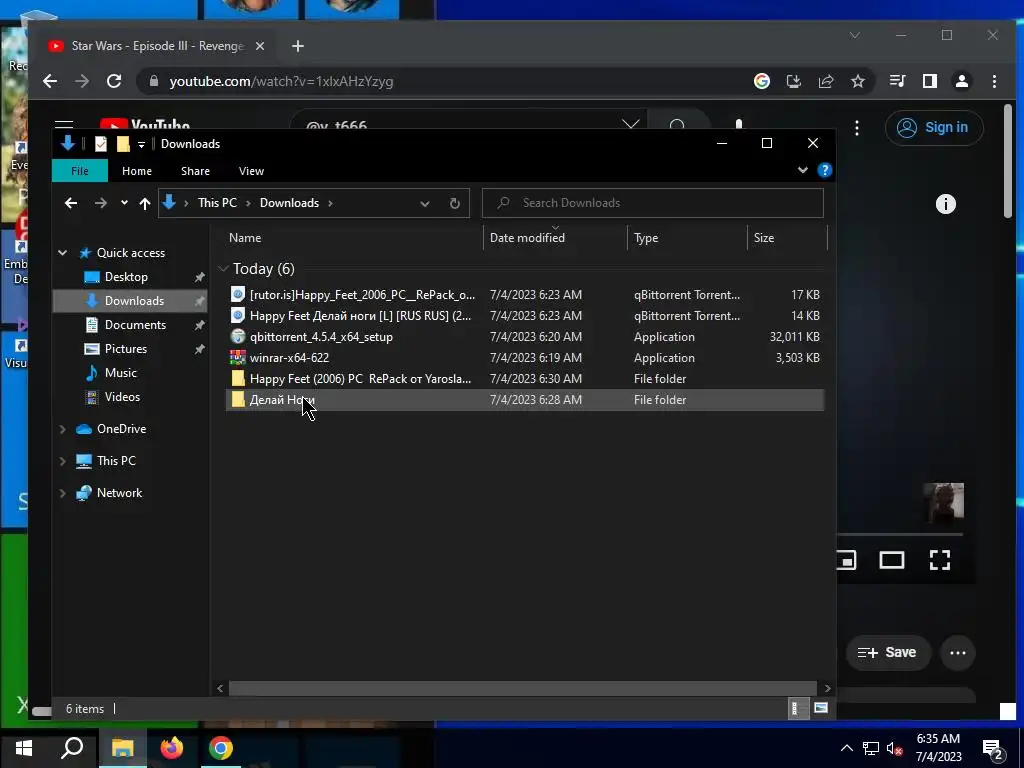Collapse Quick access in navigation pane
Screen dimensions: 1024x768
(63, 253)
